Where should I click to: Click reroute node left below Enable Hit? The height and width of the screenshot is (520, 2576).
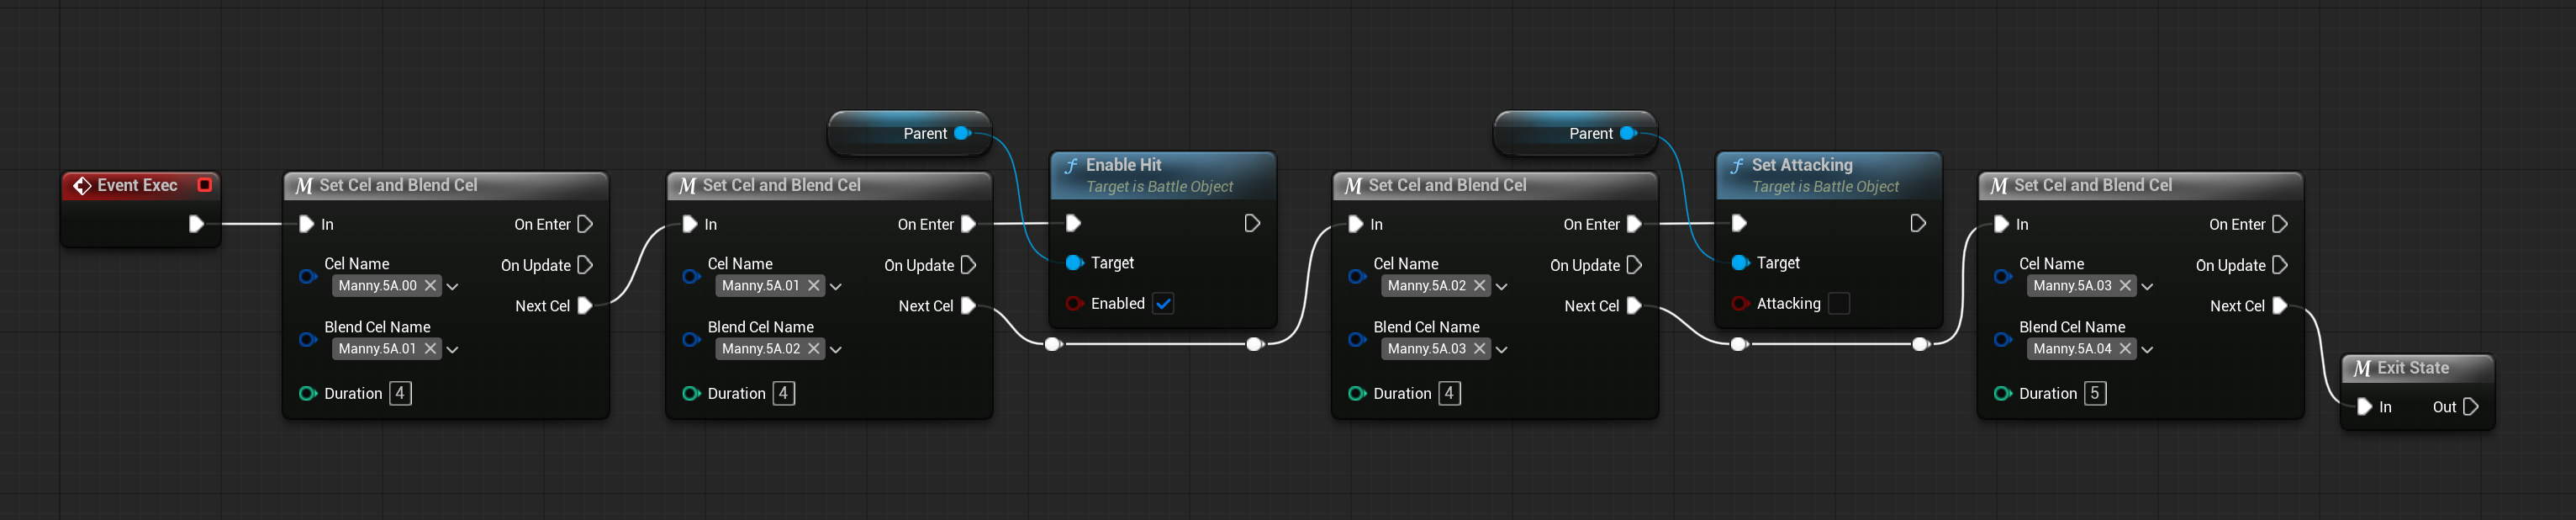(x=1053, y=344)
